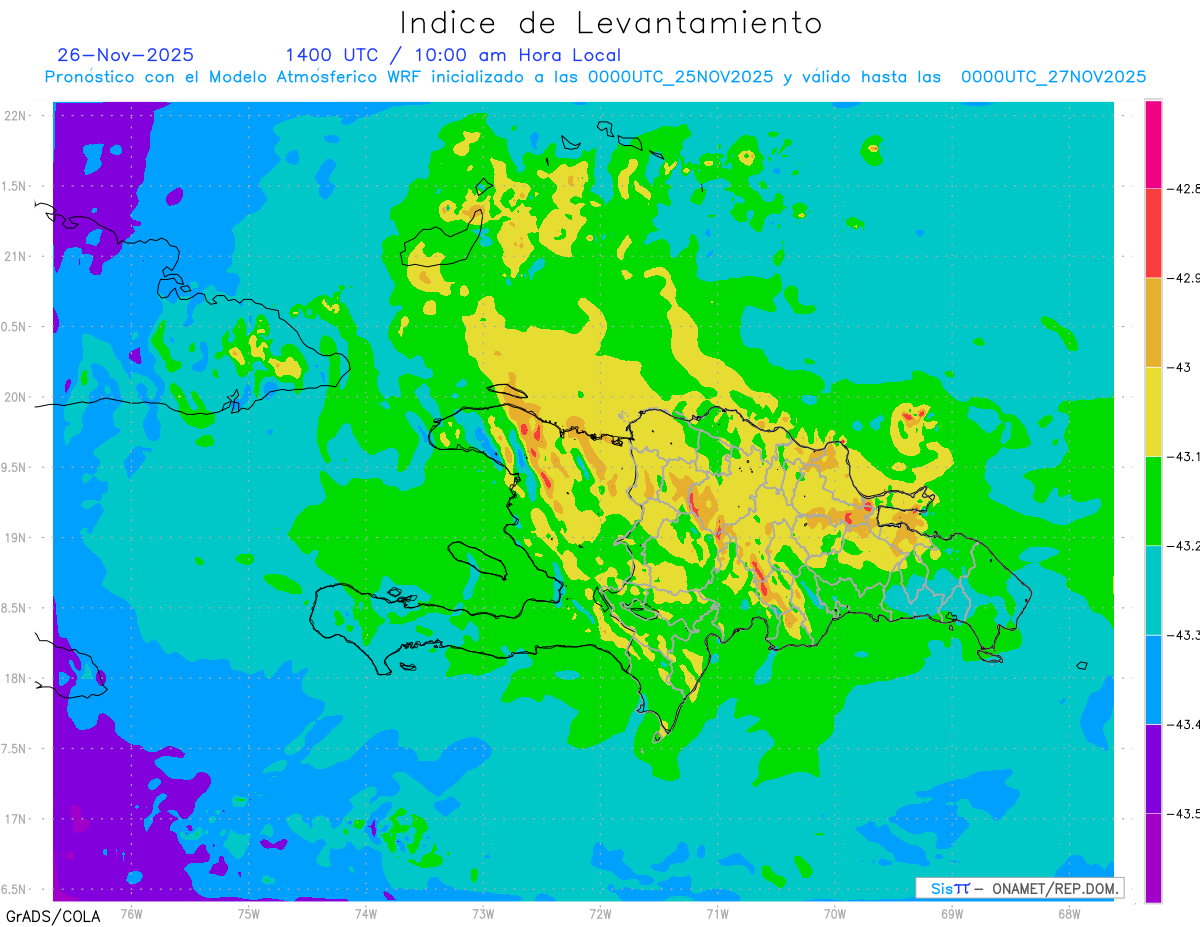Click the '70W' longitude label
Viewport: 1200px width, 927px height.
coord(835,913)
